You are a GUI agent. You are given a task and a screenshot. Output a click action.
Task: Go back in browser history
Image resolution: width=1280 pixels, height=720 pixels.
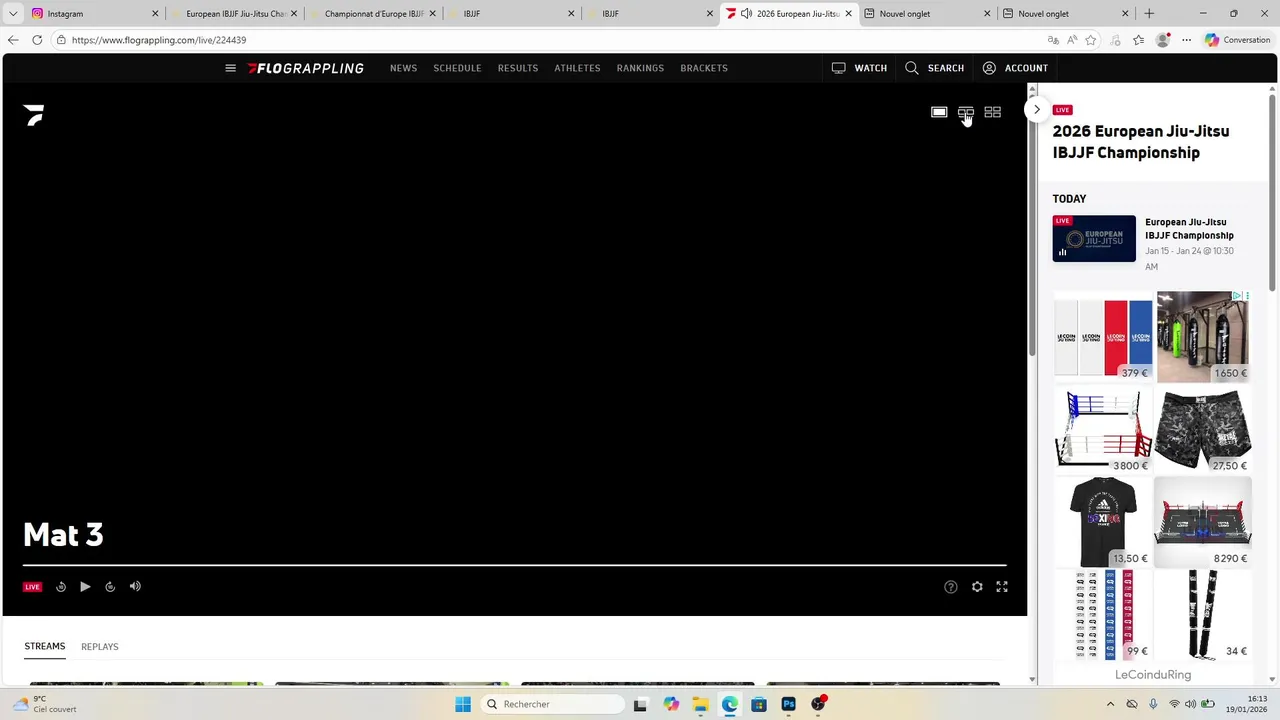click(x=13, y=40)
